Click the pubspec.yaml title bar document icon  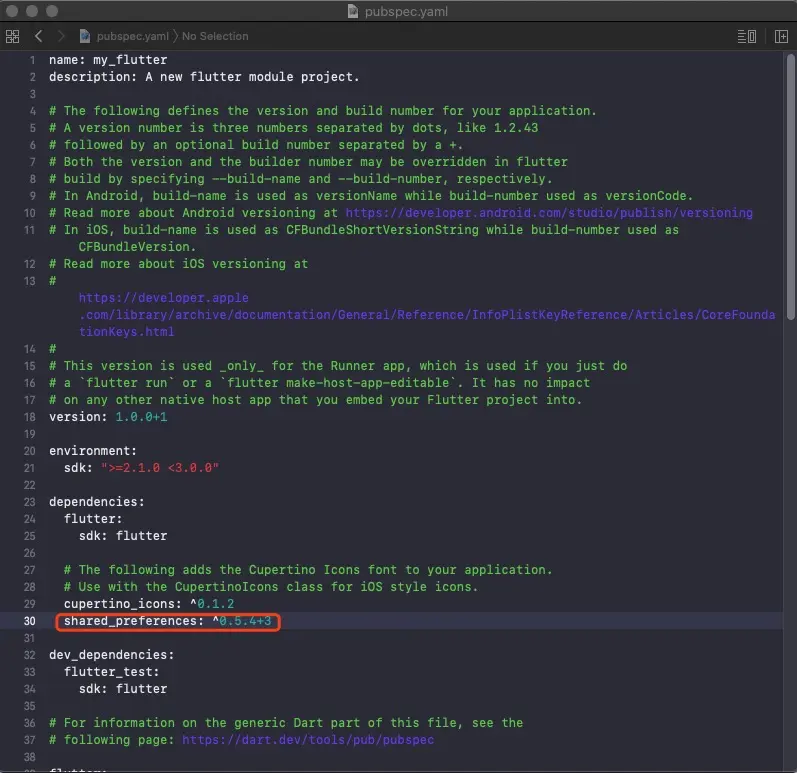pyautogui.click(x=353, y=11)
